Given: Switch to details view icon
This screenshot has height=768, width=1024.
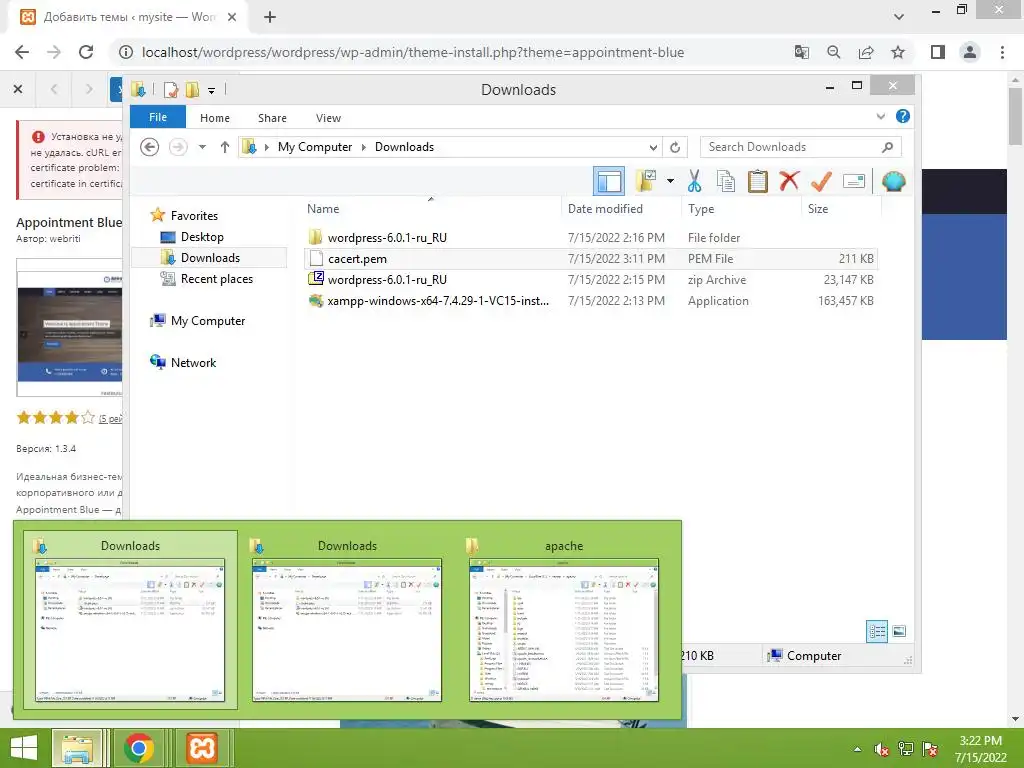Looking at the screenshot, I should tap(876, 632).
